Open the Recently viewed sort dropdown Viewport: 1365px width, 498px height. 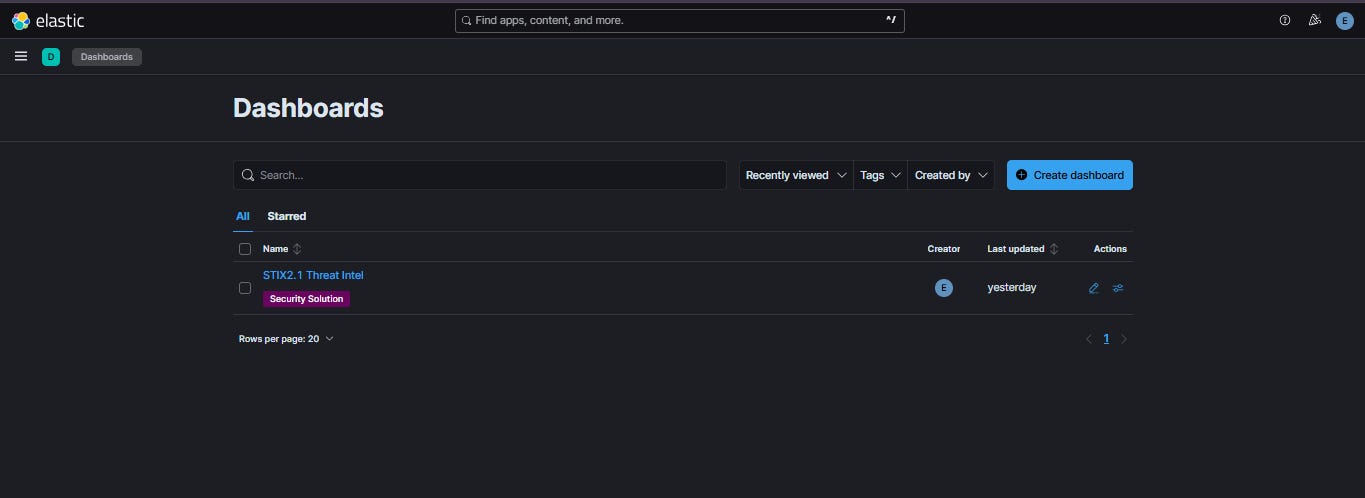click(x=796, y=175)
